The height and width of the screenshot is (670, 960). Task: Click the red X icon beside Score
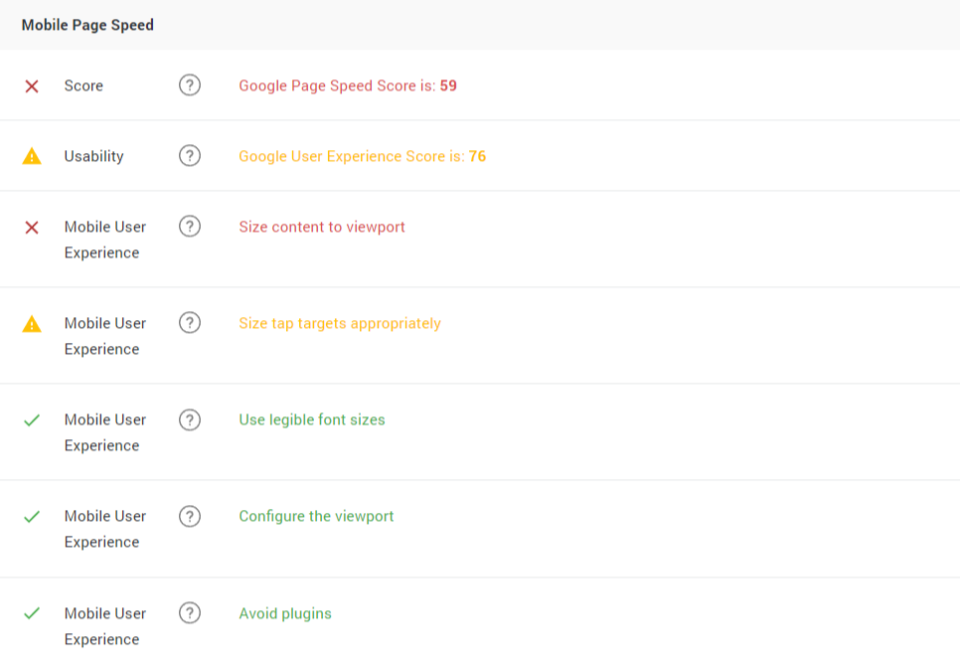point(31,86)
